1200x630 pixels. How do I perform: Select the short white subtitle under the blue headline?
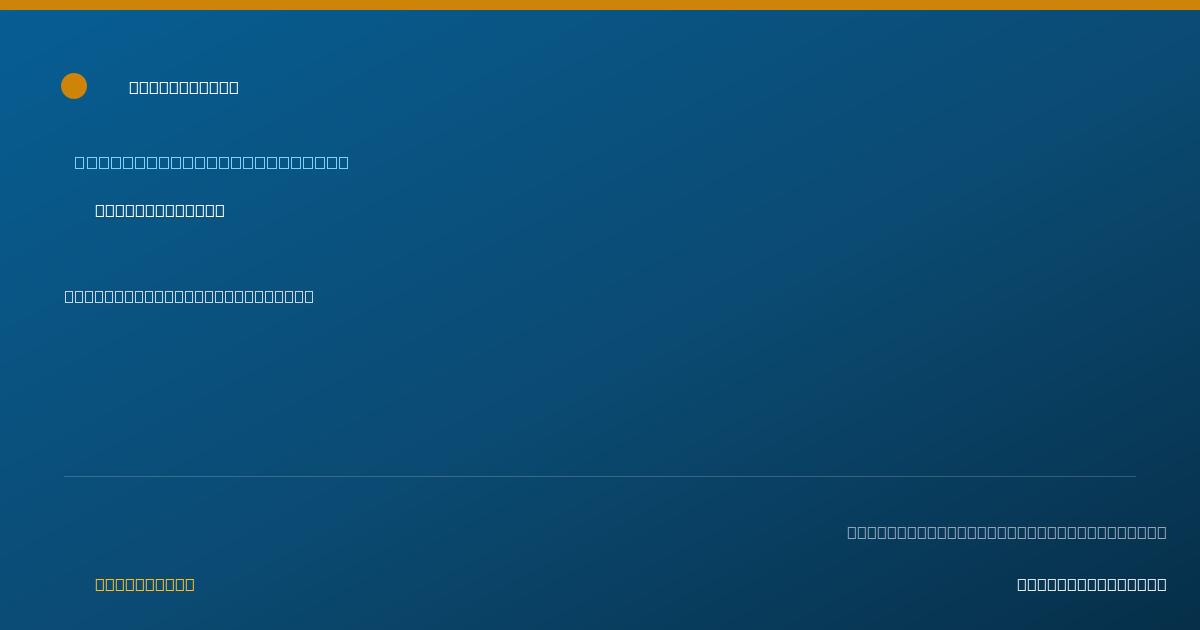pos(160,210)
